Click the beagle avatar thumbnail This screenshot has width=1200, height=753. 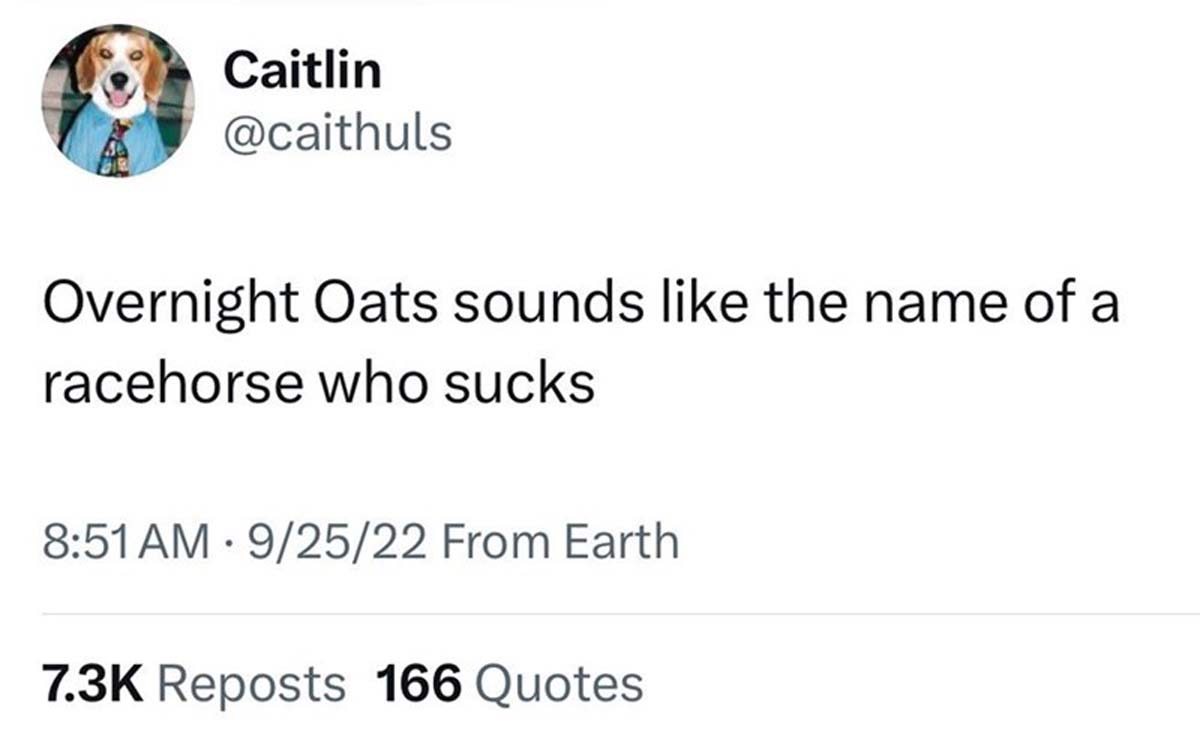120,100
